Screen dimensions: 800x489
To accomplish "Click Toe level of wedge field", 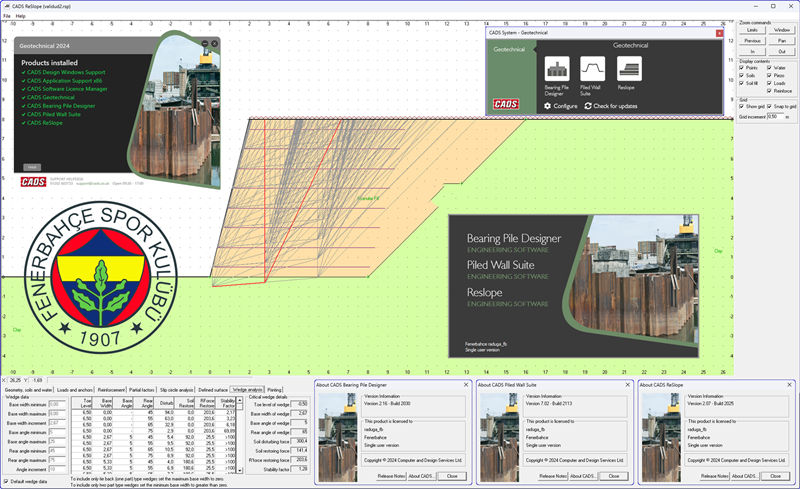I will (299, 404).
